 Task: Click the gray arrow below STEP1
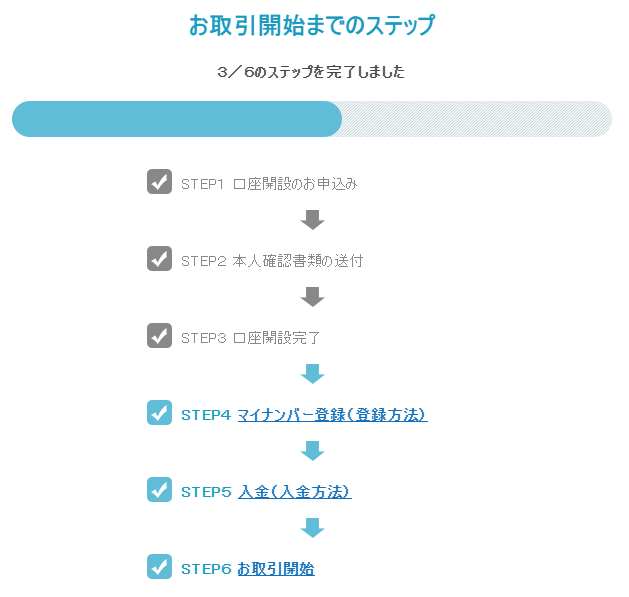coord(312,220)
